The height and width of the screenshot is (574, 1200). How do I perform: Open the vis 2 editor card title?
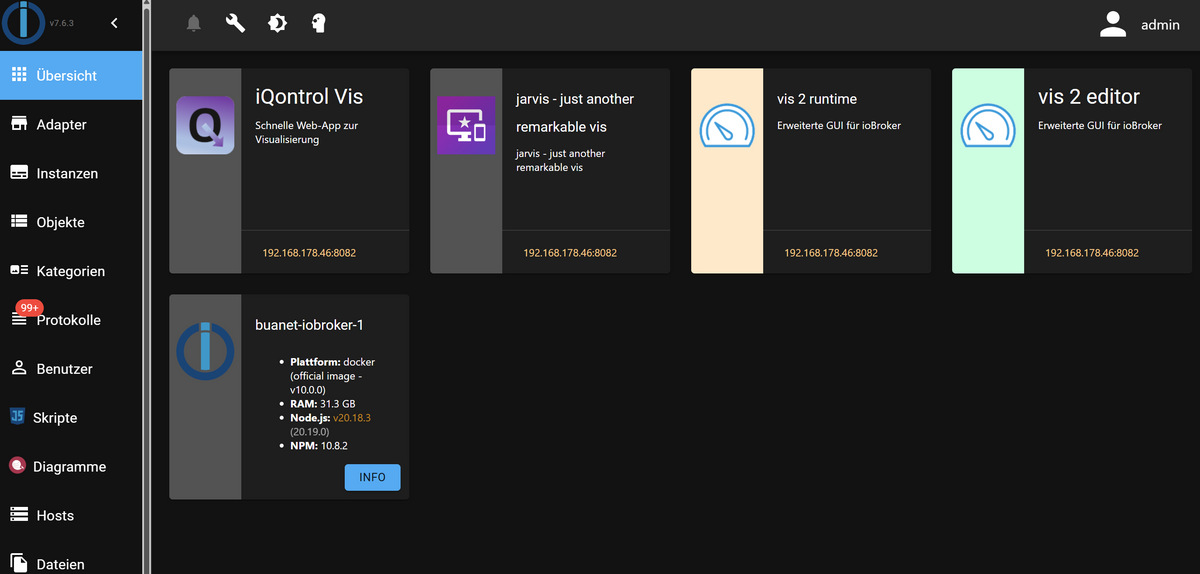pyautogui.click(x=1089, y=97)
